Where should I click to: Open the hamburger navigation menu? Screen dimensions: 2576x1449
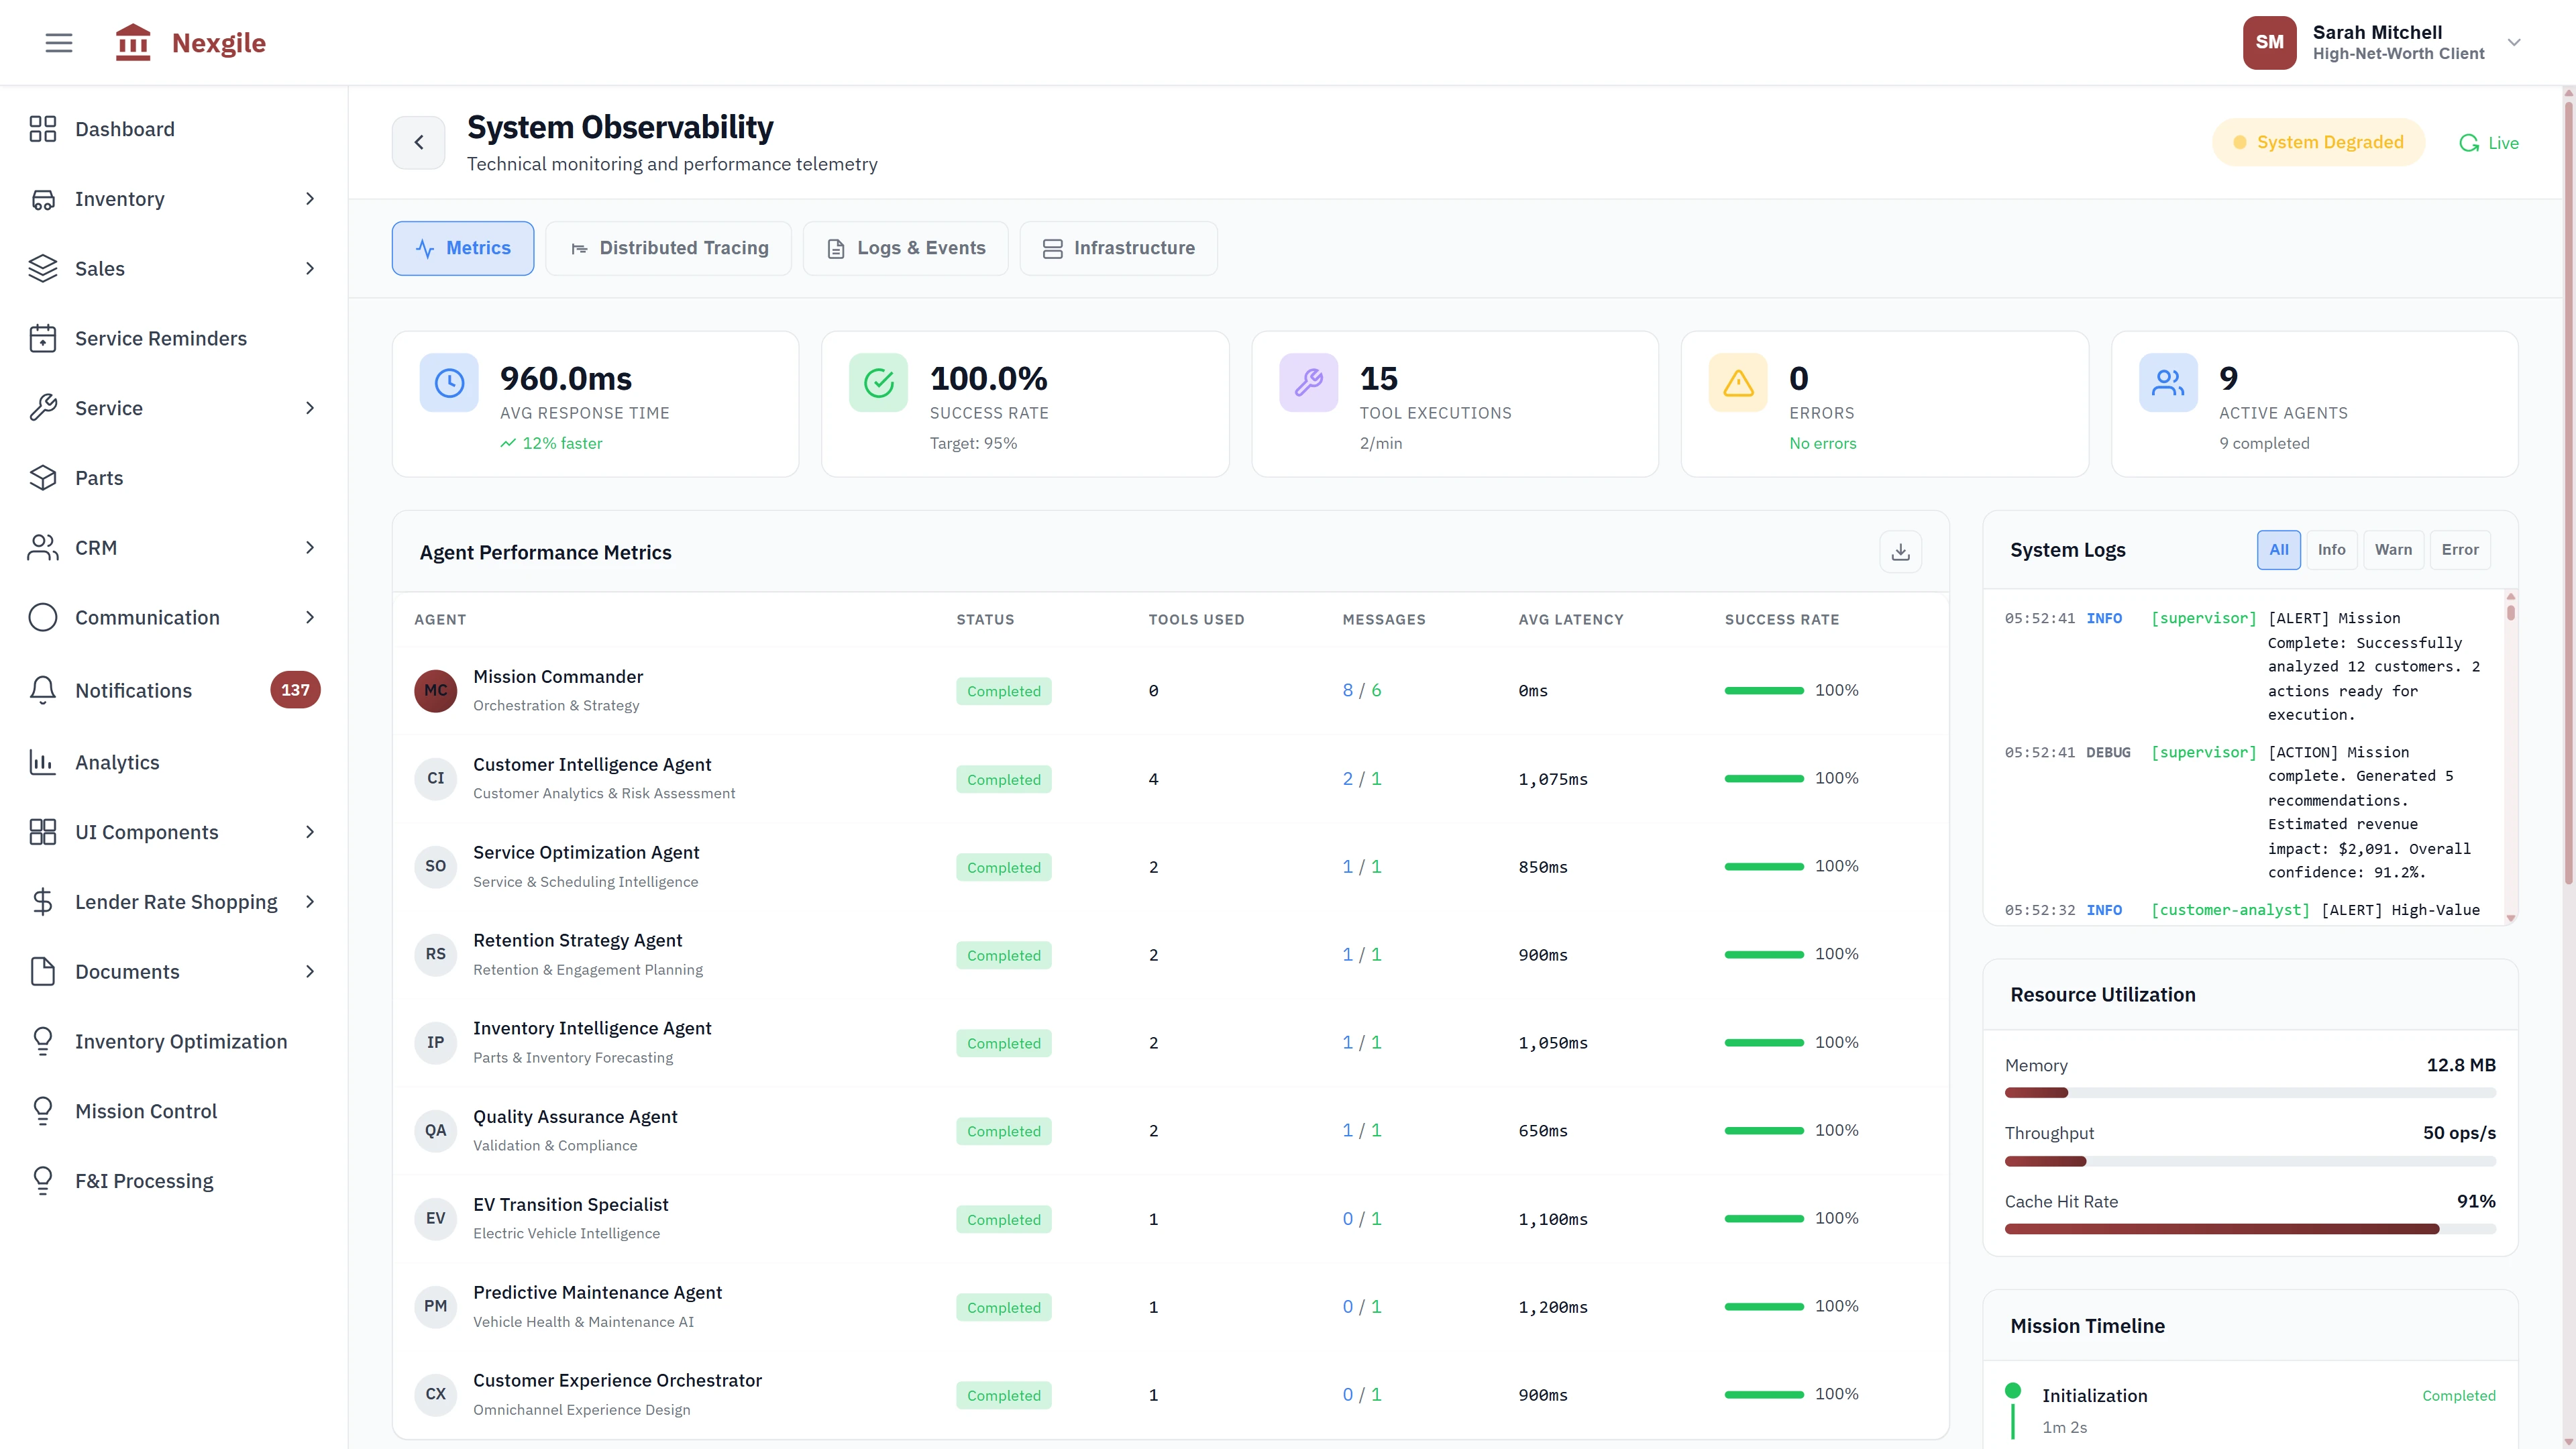click(58, 42)
